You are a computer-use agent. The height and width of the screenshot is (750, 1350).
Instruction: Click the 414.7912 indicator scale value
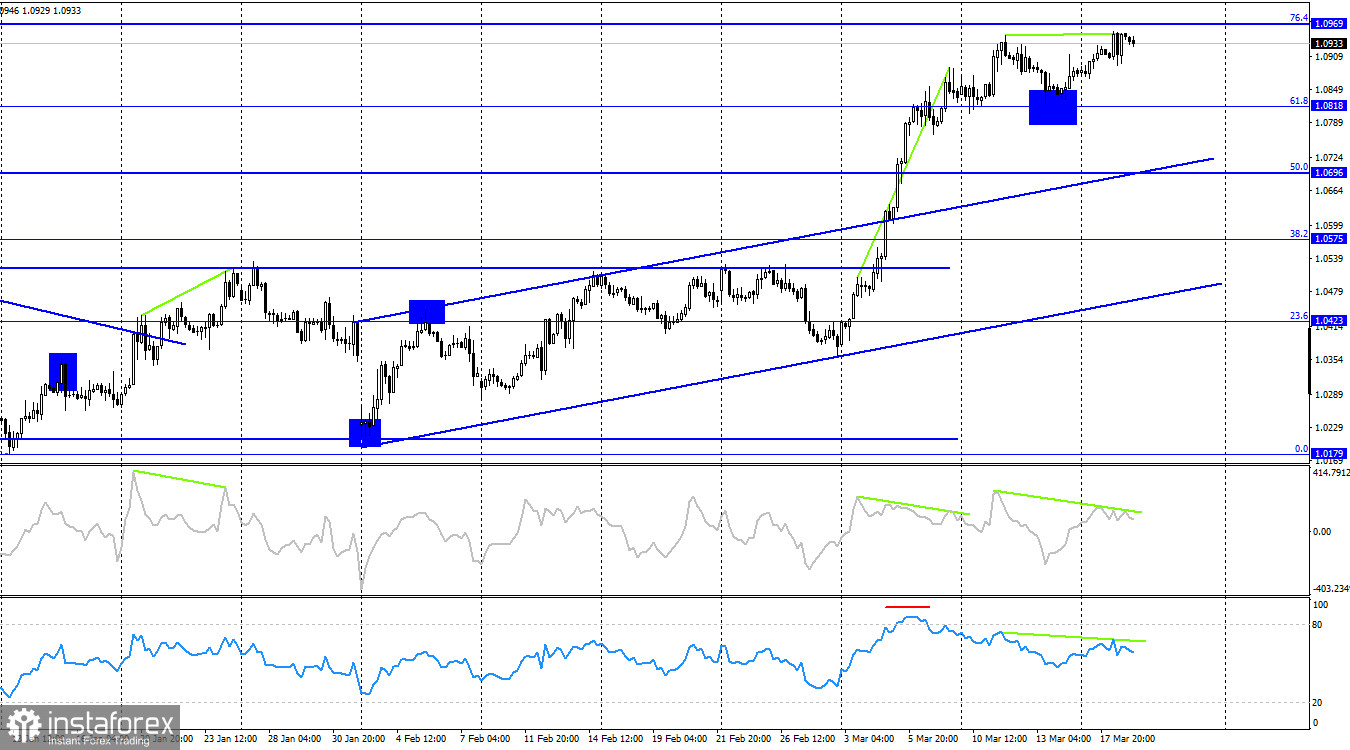pos(1331,473)
